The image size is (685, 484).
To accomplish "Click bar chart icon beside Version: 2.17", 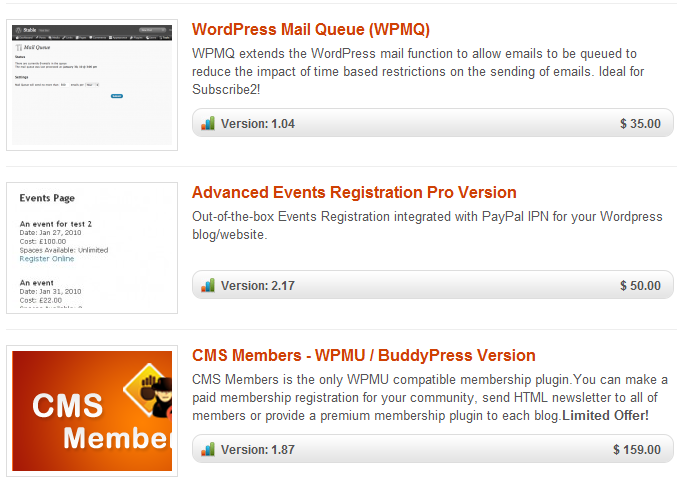I will pos(208,285).
